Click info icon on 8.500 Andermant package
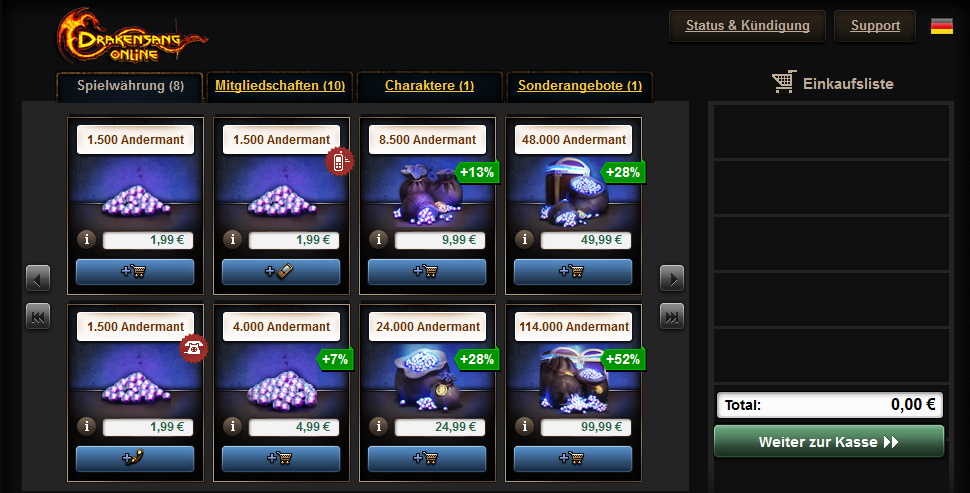The width and height of the screenshot is (970, 493). point(379,239)
